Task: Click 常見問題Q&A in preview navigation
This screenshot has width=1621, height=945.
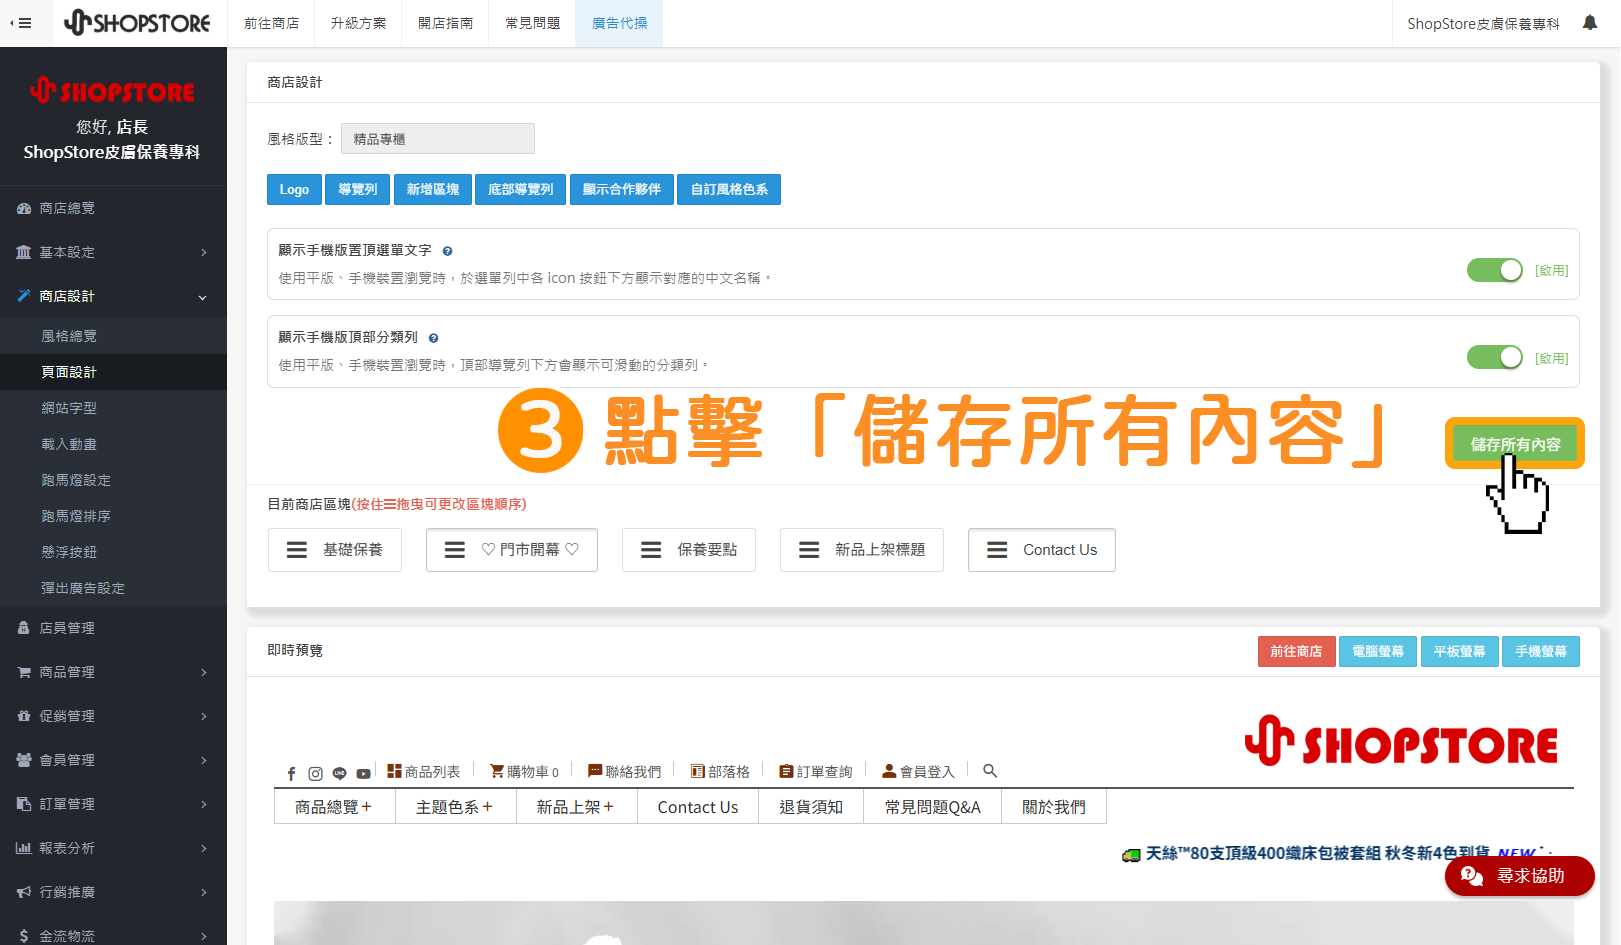Action: coord(932,807)
